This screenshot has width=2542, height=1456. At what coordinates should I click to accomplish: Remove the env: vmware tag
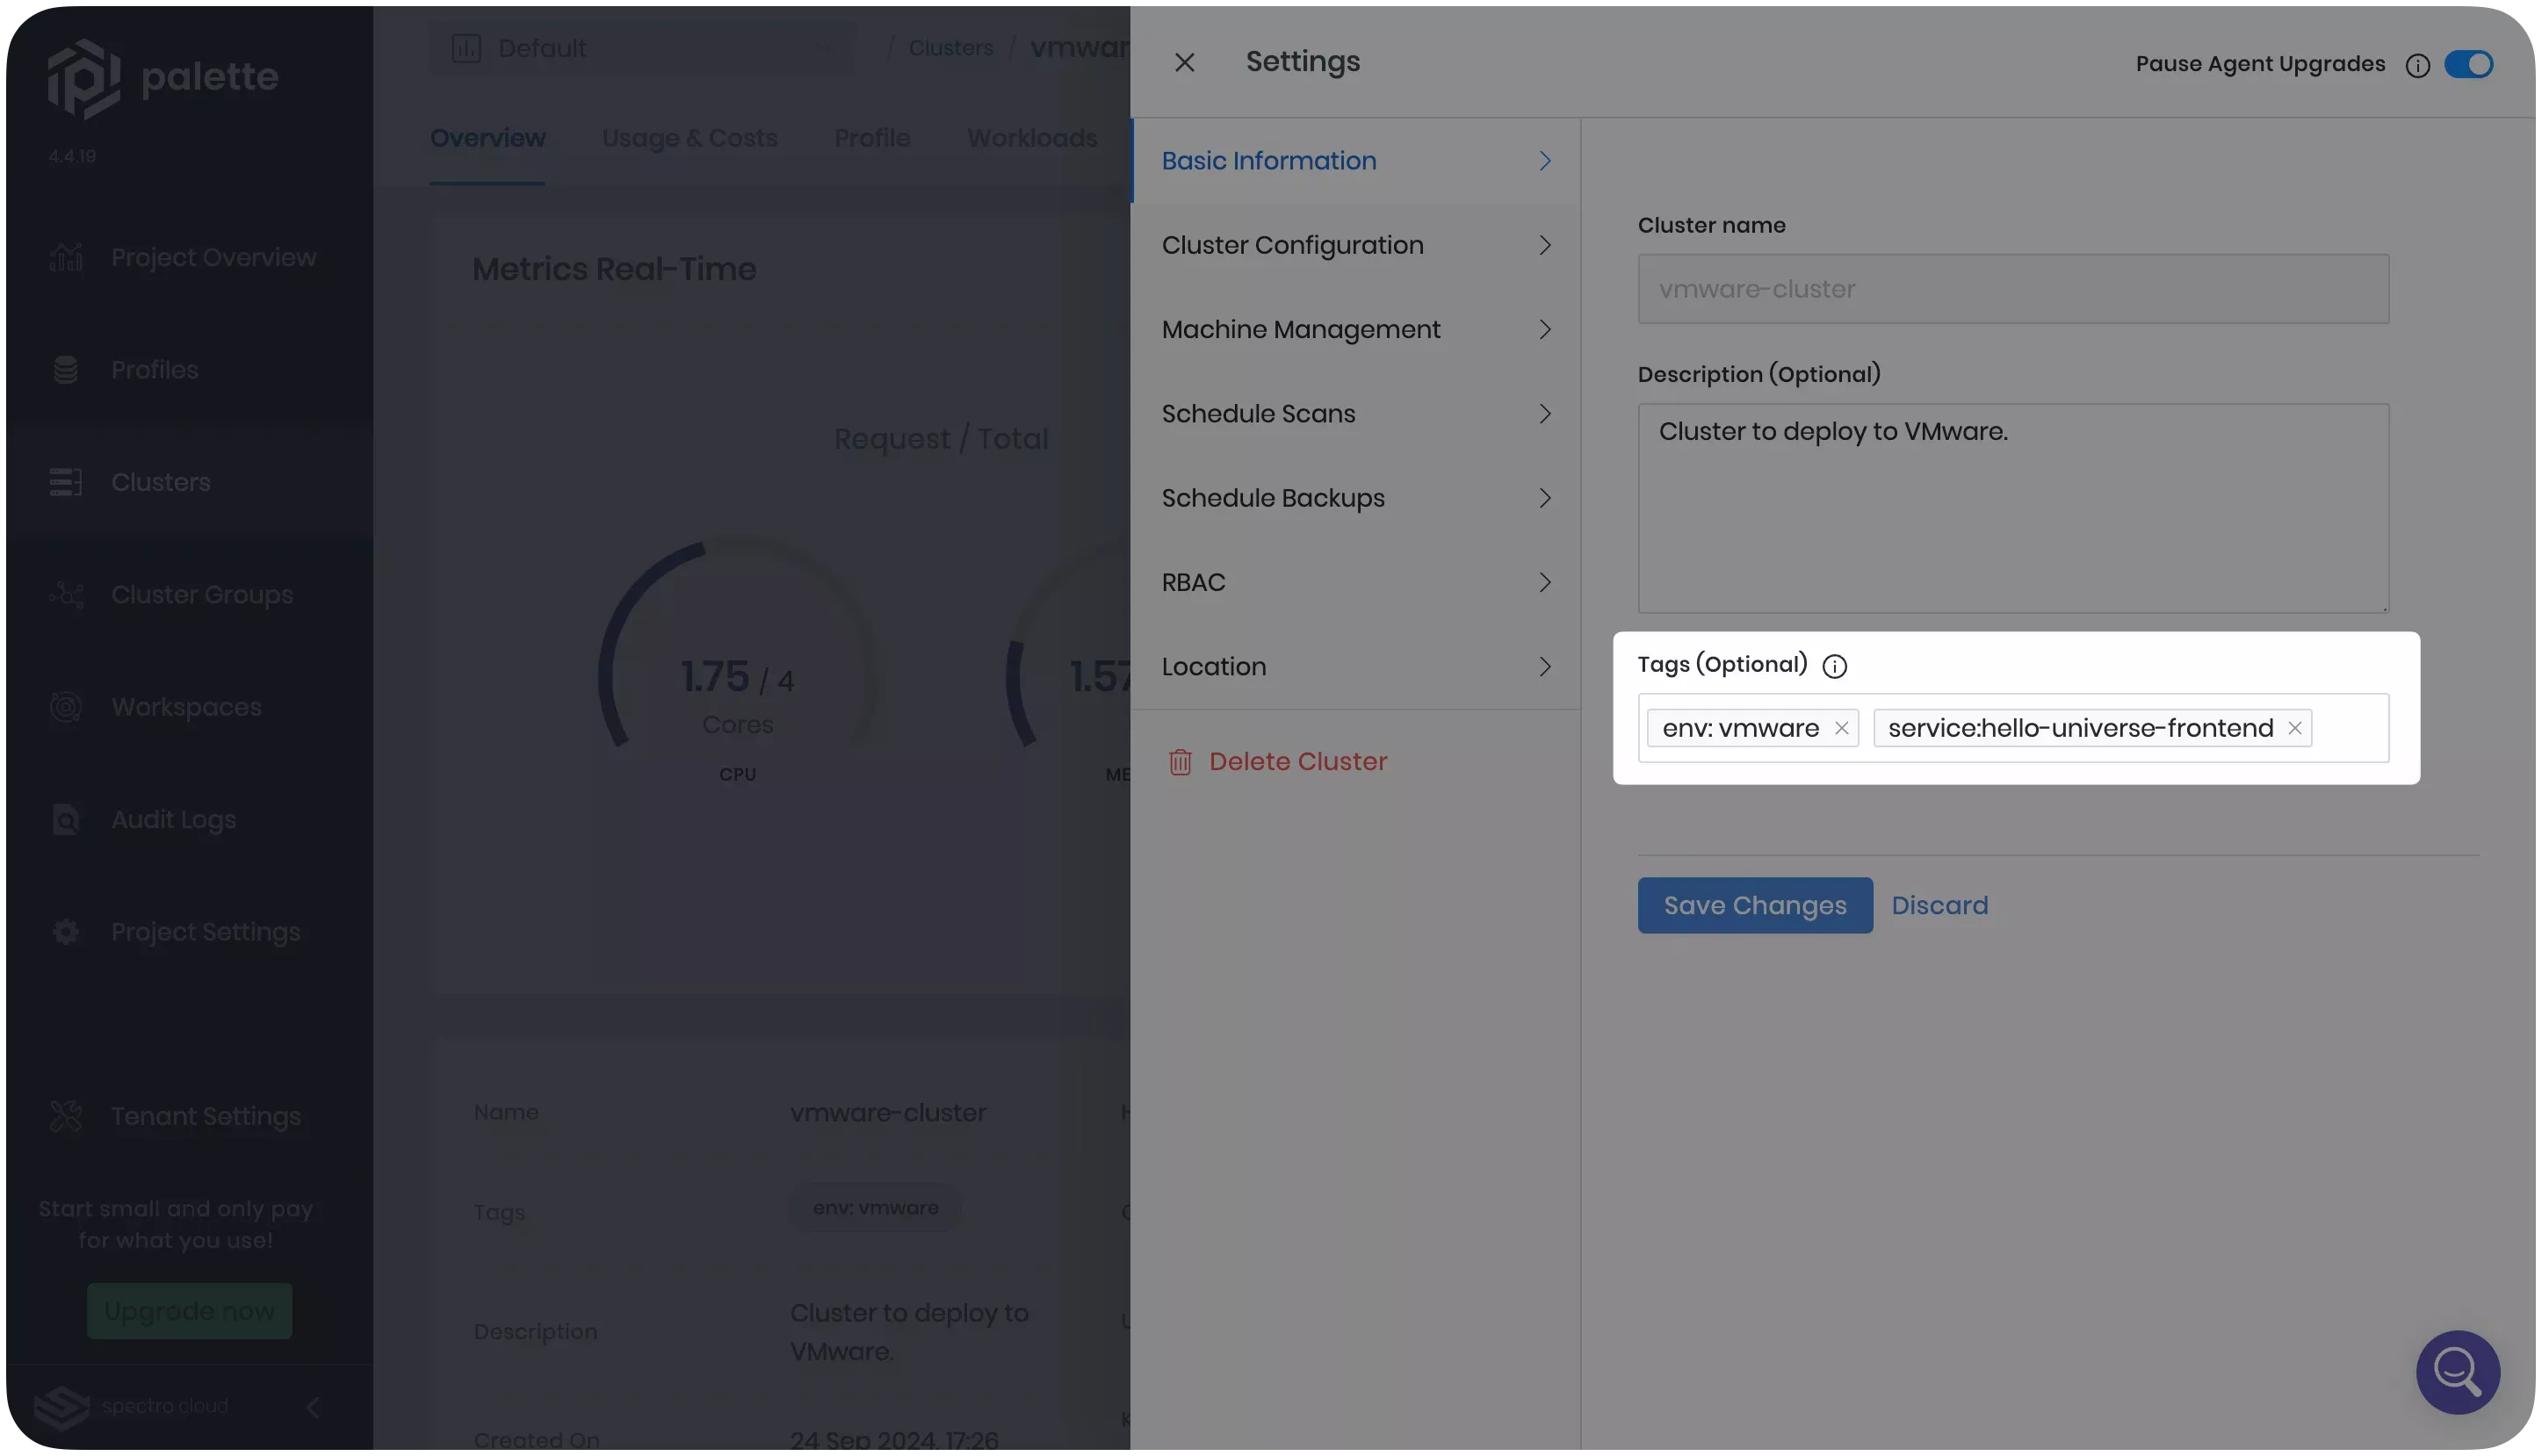[1841, 728]
